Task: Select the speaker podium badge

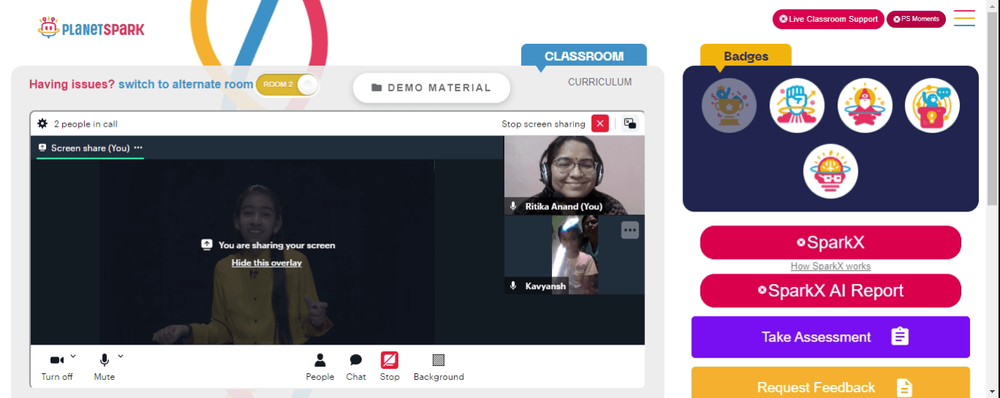Action: pyautogui.click(x=932, y=105)
